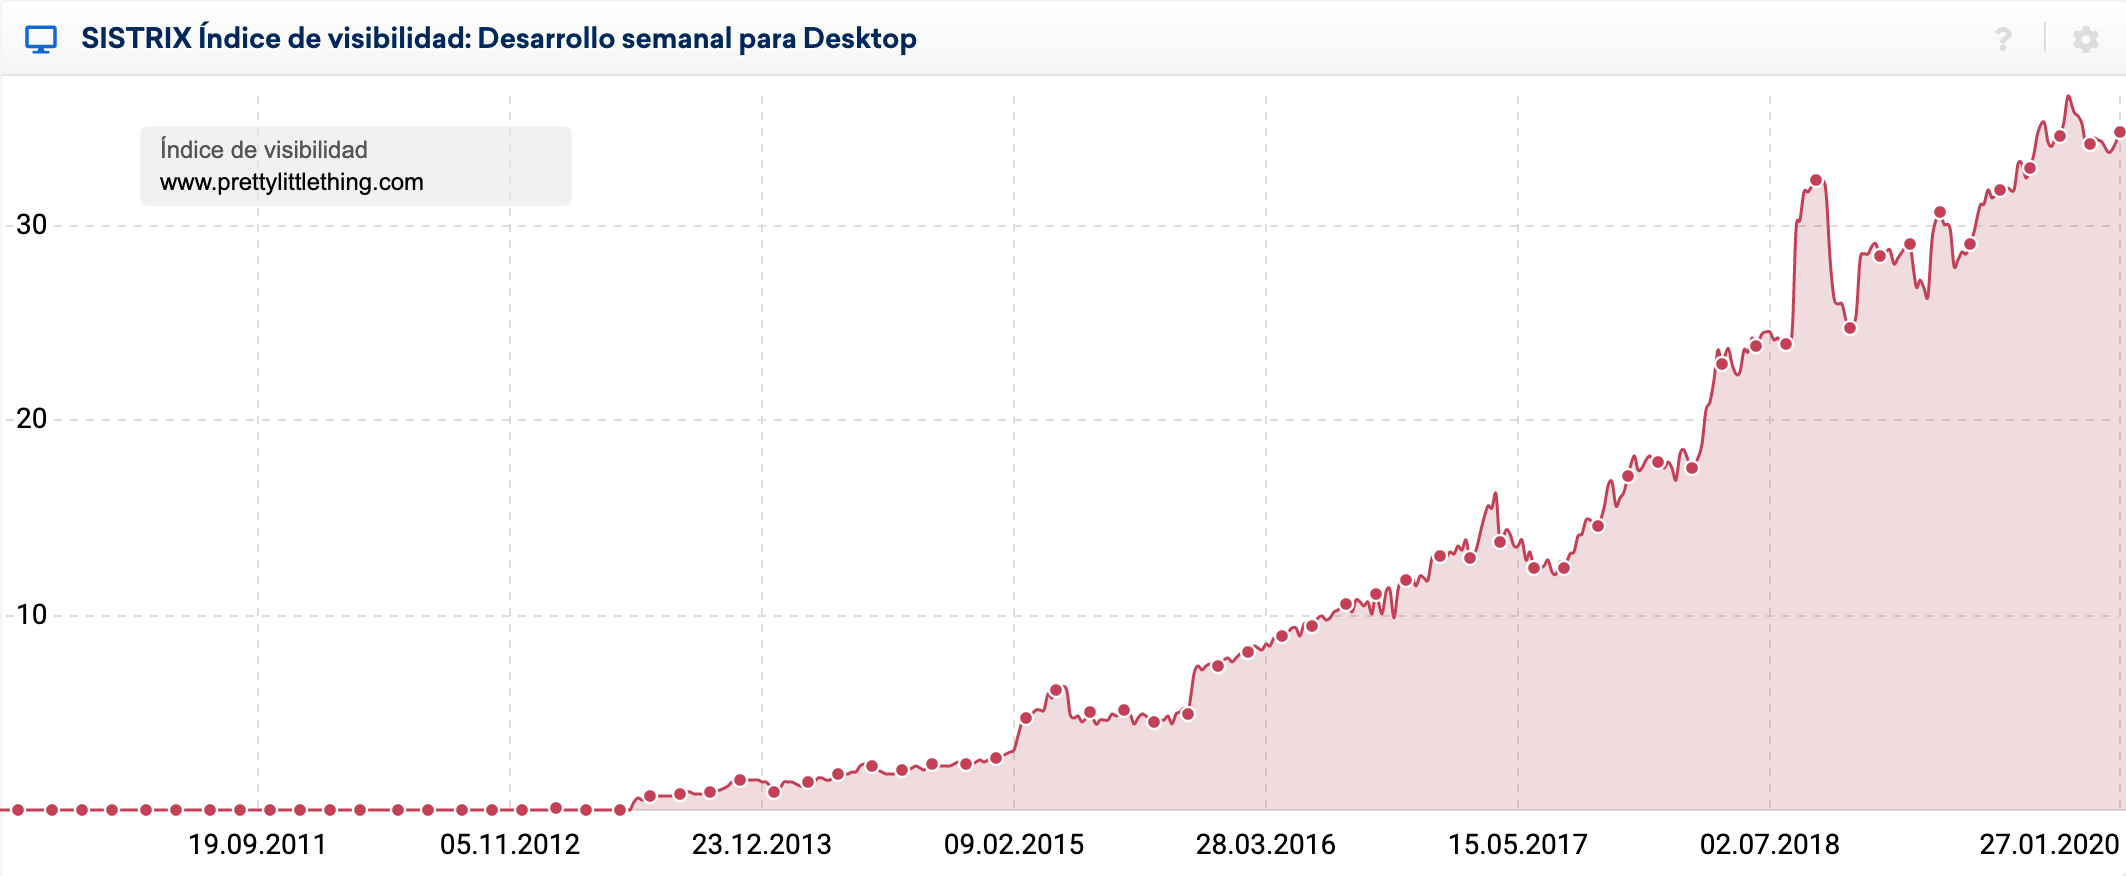
Task: Select the first data point at far left
Action: (18, 810)
